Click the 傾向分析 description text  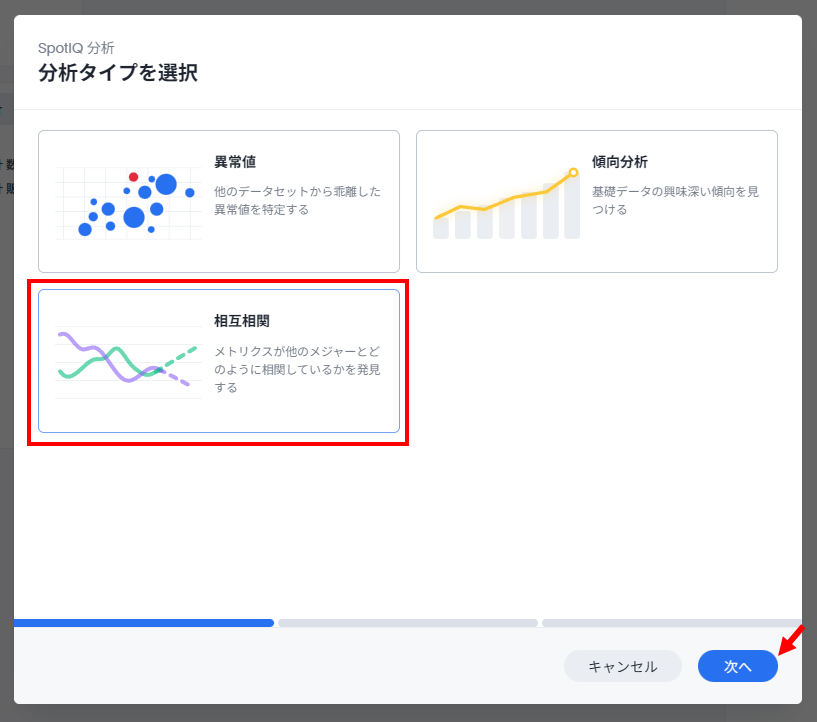[x=675, y=200]
